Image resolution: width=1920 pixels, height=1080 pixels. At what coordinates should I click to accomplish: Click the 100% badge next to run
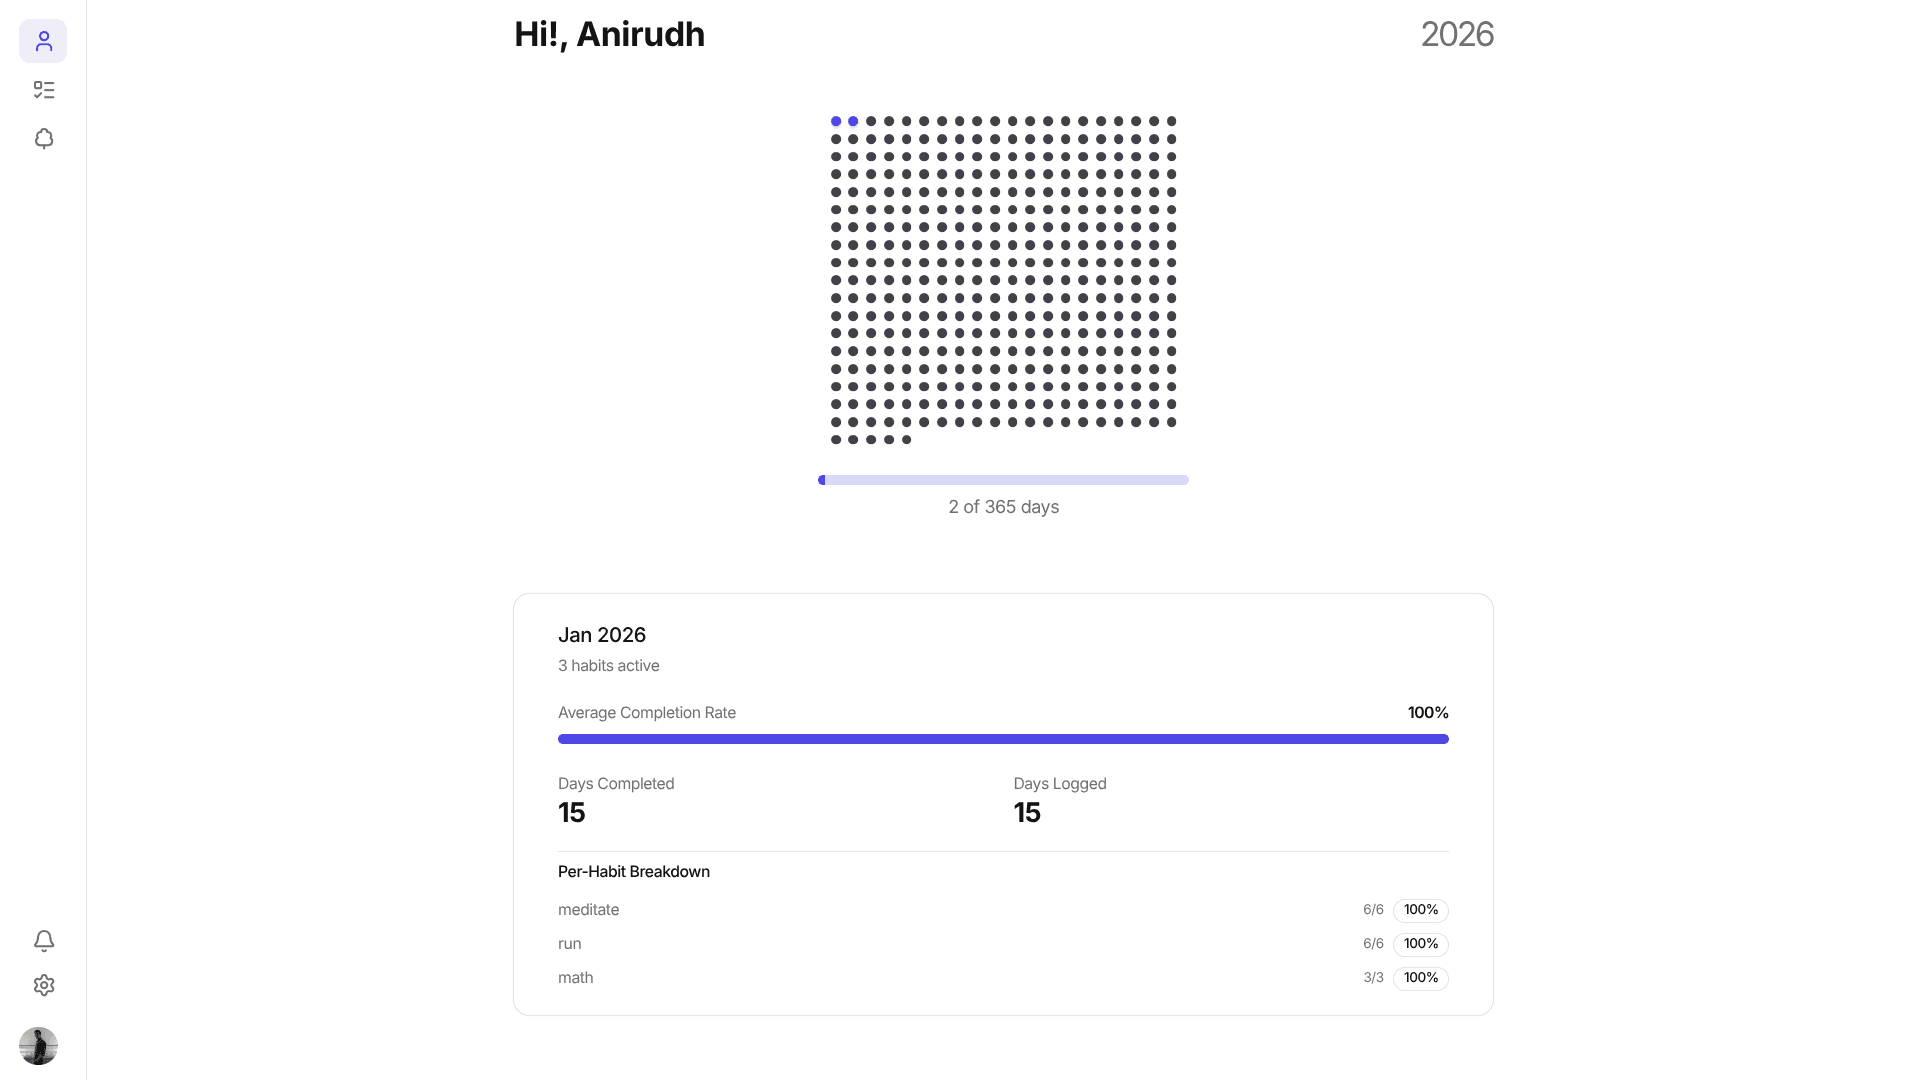(1420, 944)
